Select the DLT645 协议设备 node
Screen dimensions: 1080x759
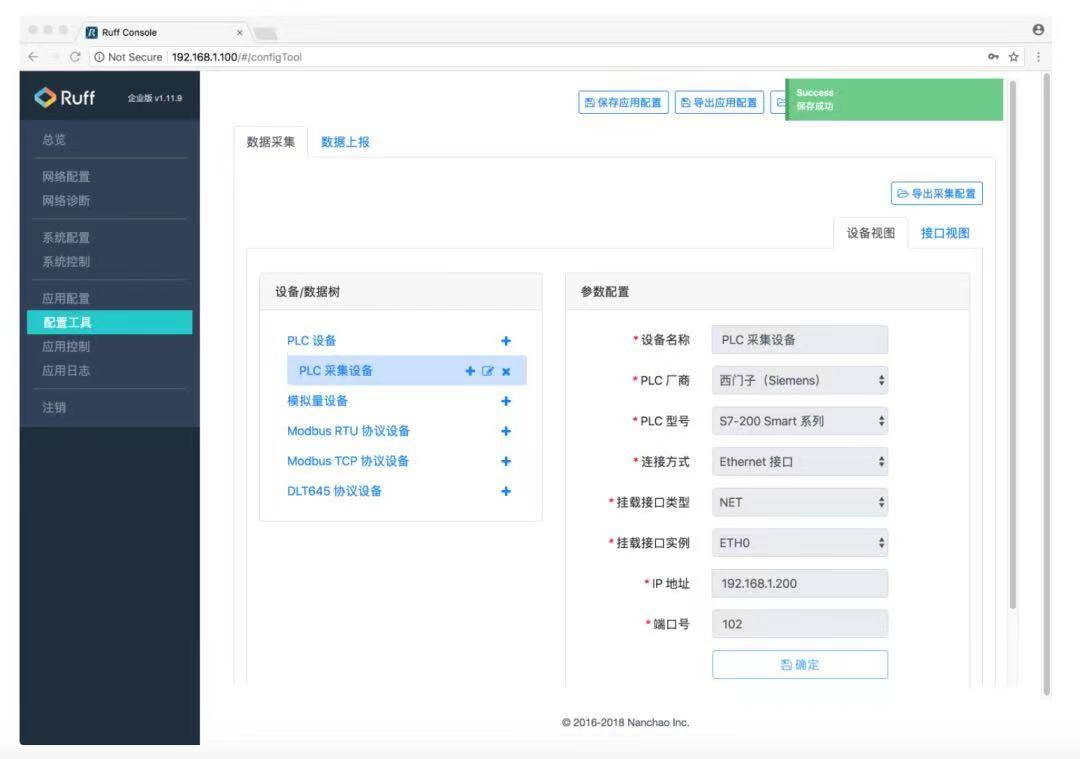(x=334, y=491)
